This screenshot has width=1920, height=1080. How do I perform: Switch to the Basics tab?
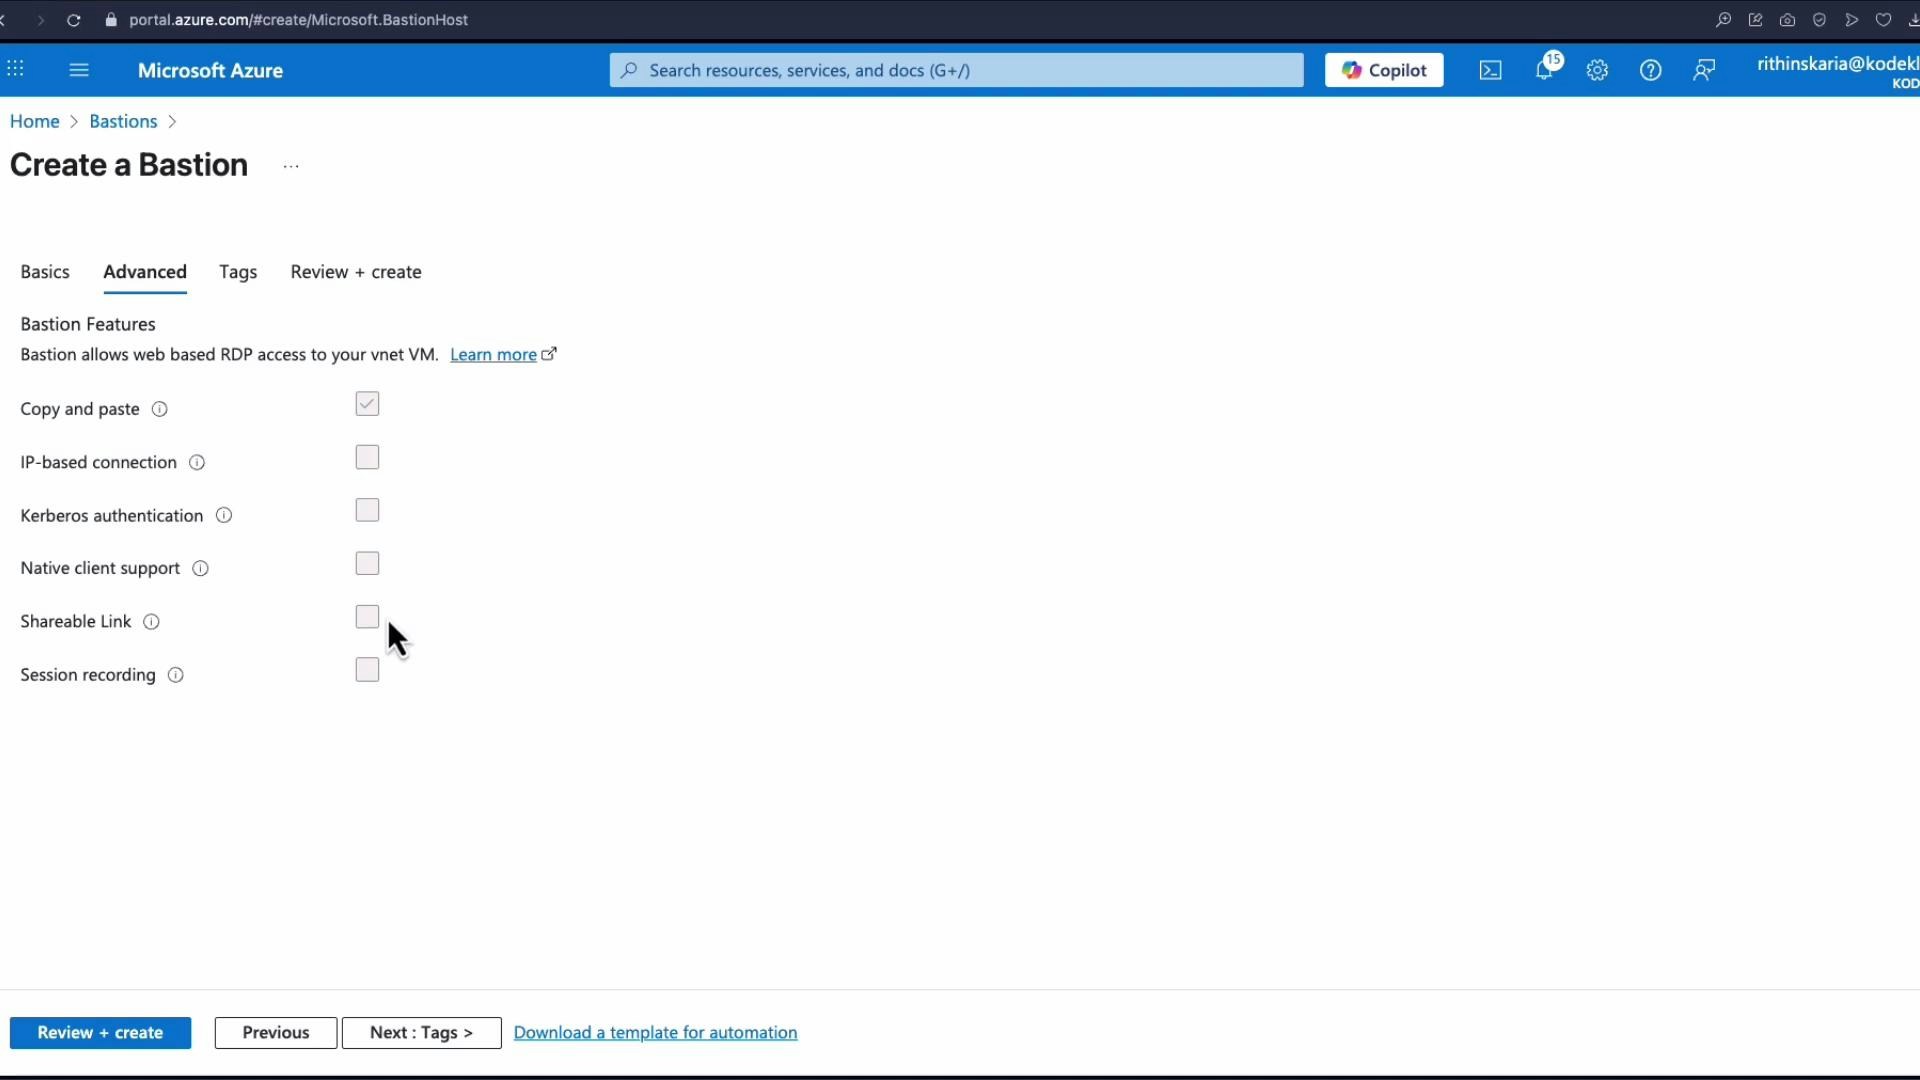click(45, 271)
